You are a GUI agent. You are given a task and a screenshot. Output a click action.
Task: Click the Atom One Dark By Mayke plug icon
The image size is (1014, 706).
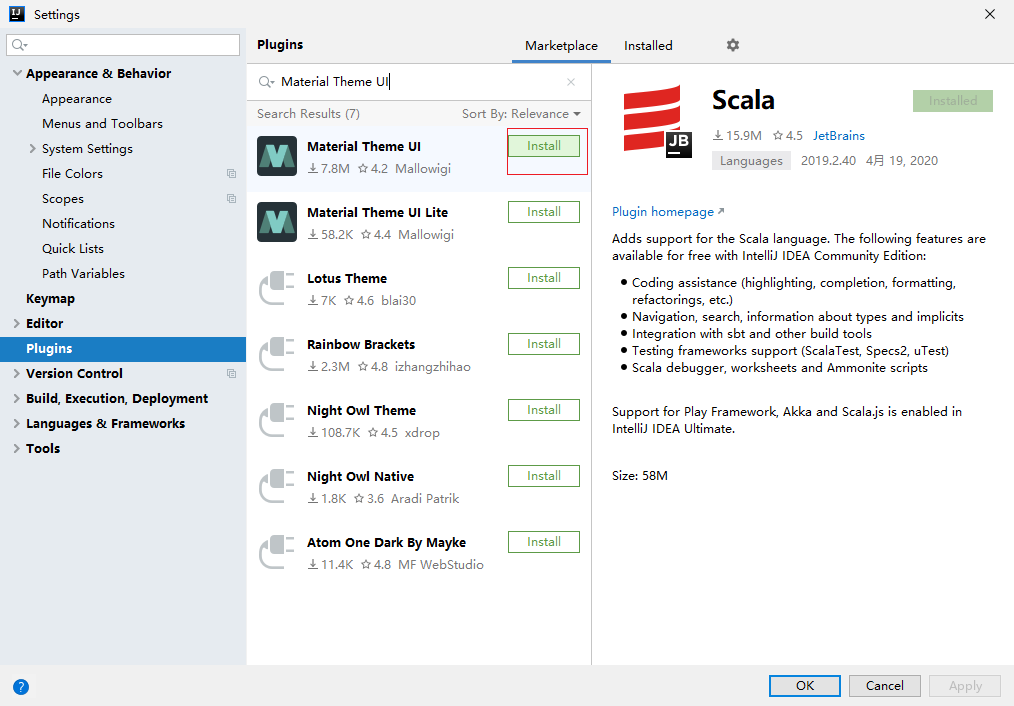click(x=277, y=551)
